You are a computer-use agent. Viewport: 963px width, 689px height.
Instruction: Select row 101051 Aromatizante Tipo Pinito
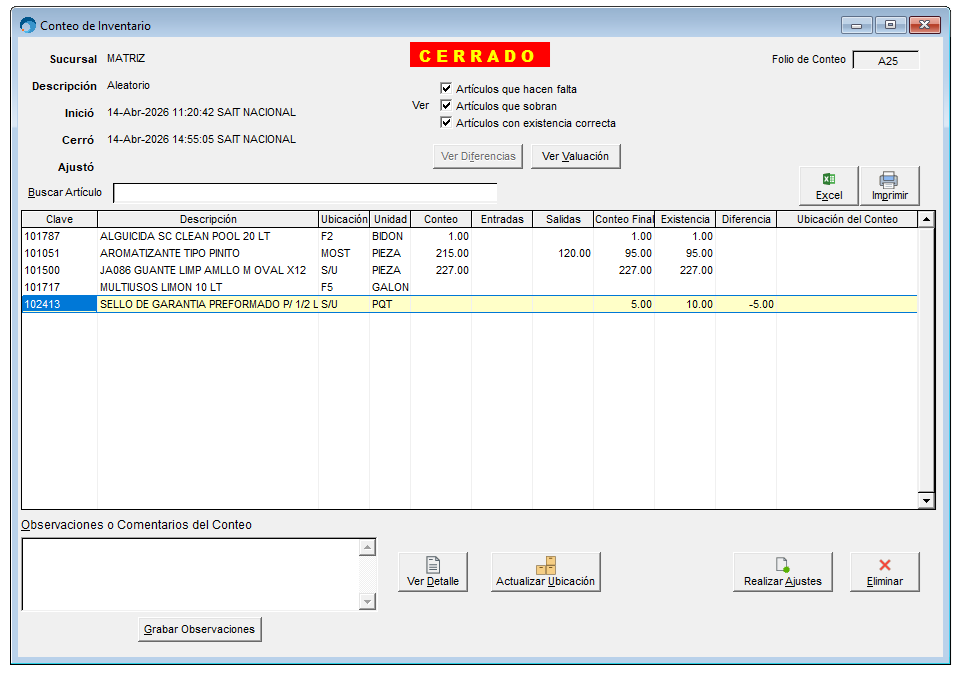point(170,253)
